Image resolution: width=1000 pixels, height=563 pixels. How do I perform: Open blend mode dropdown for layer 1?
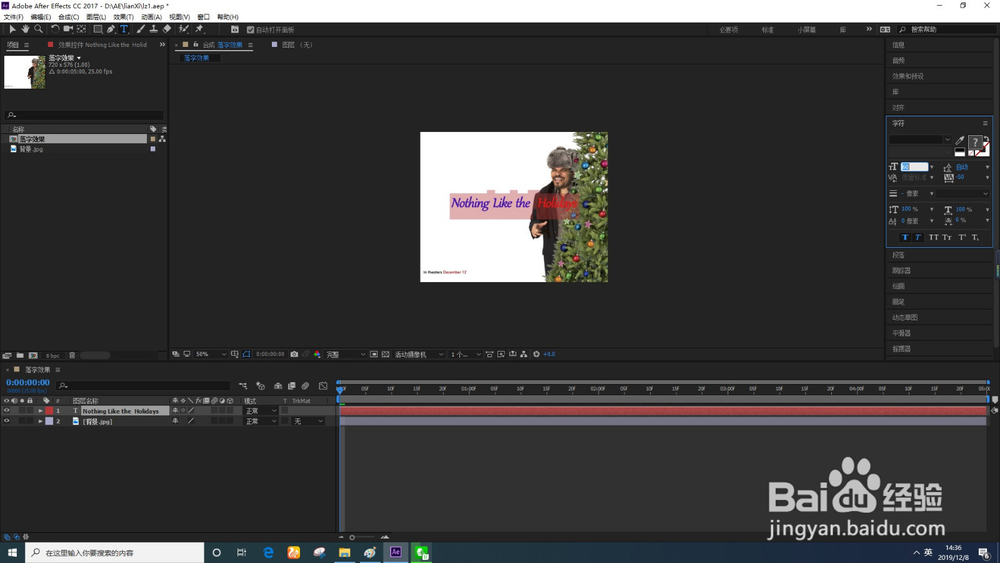point(261,411)
